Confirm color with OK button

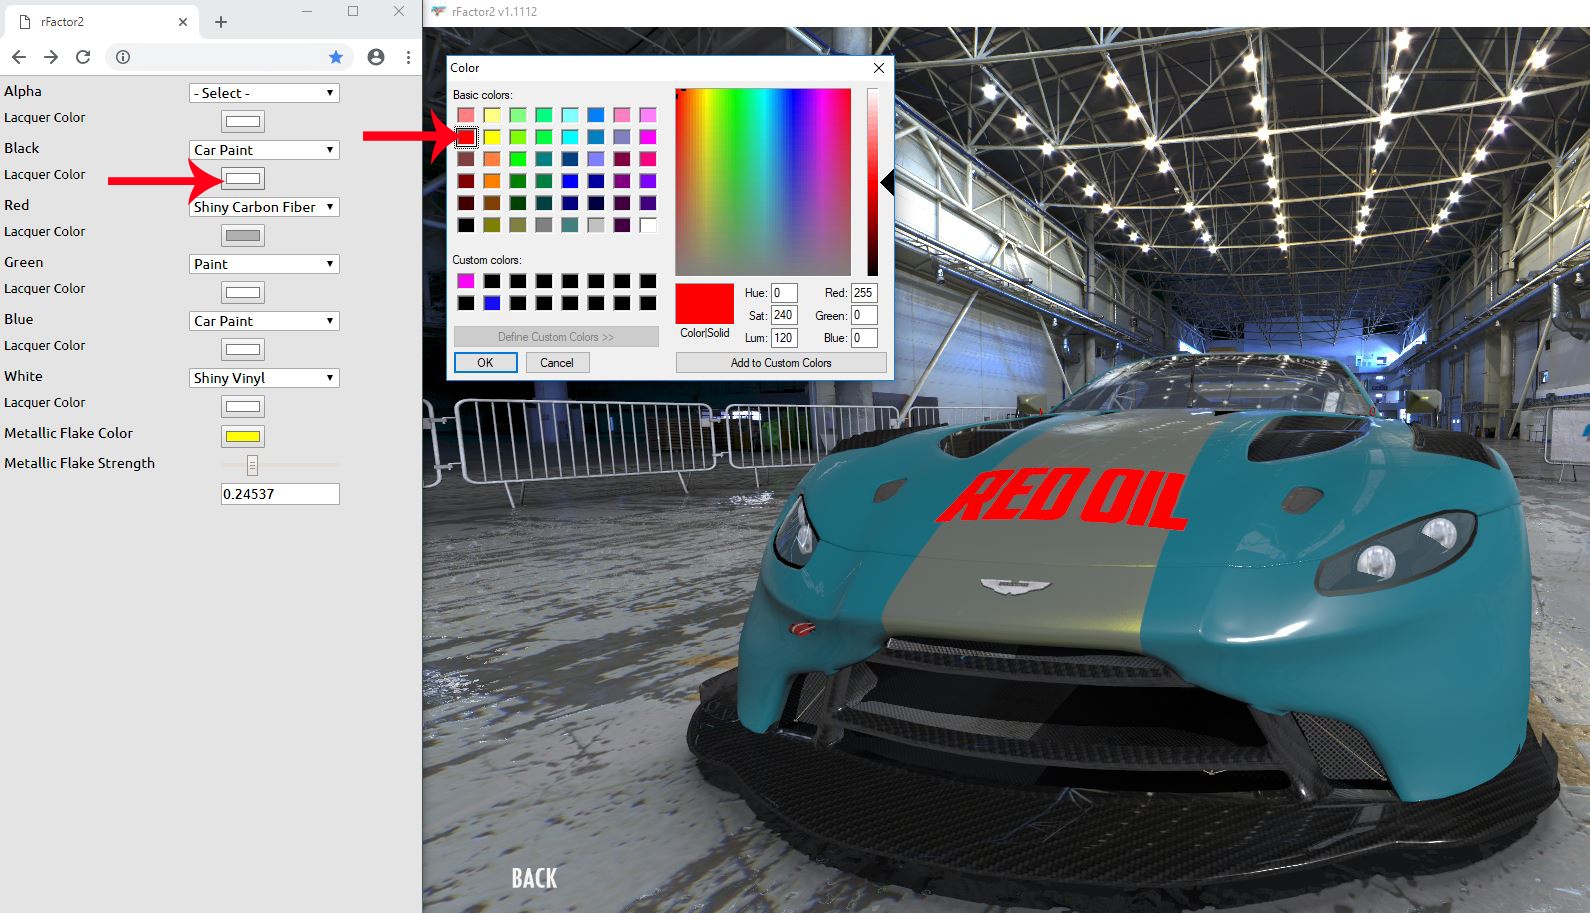(485, 363)
